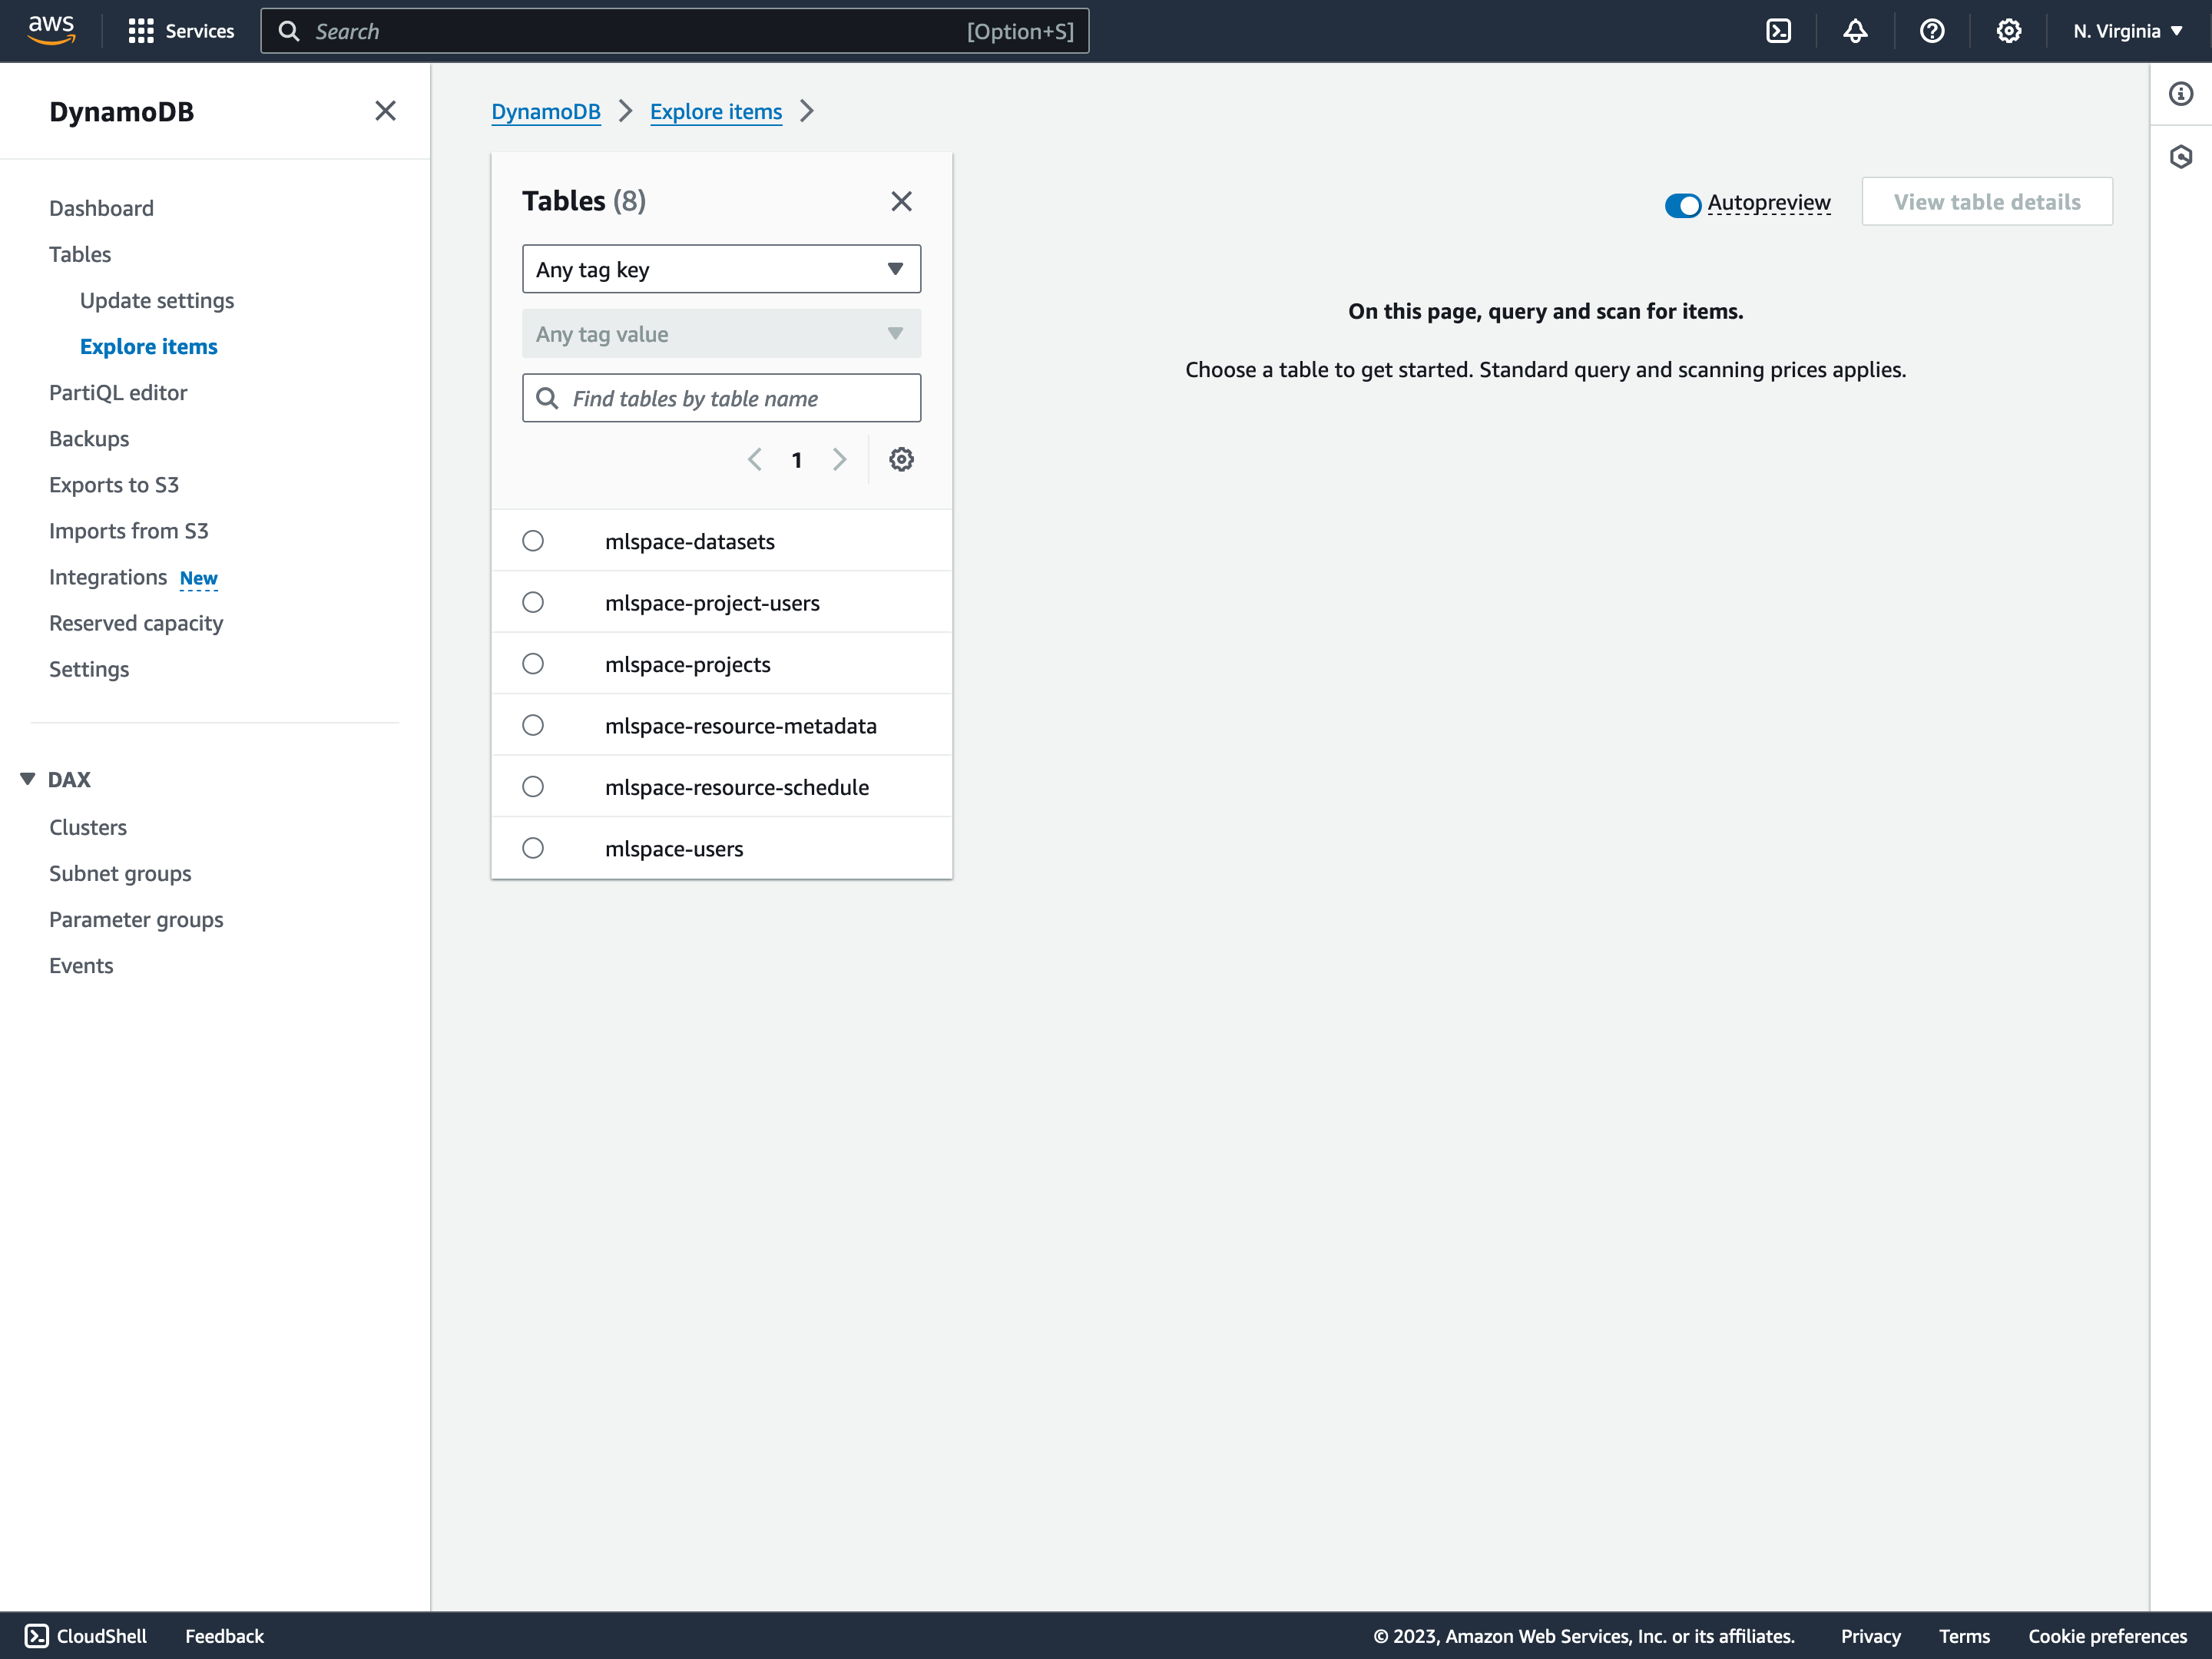Open the notifications bell
Screen dimensions: 2212x1659
pos(1855,31)
